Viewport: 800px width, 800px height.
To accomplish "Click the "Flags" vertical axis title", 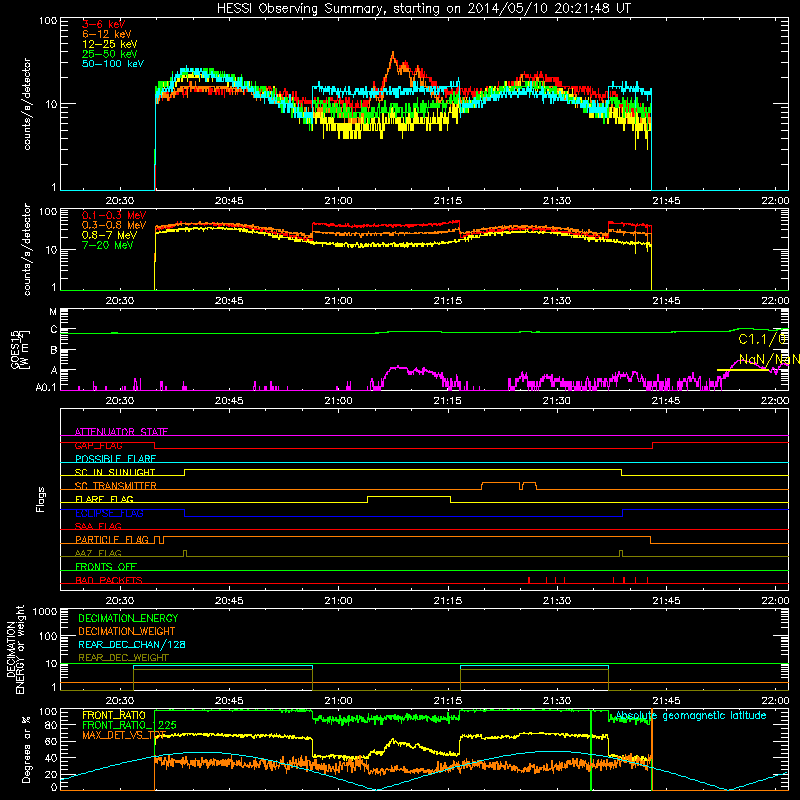I will [41, 499].
